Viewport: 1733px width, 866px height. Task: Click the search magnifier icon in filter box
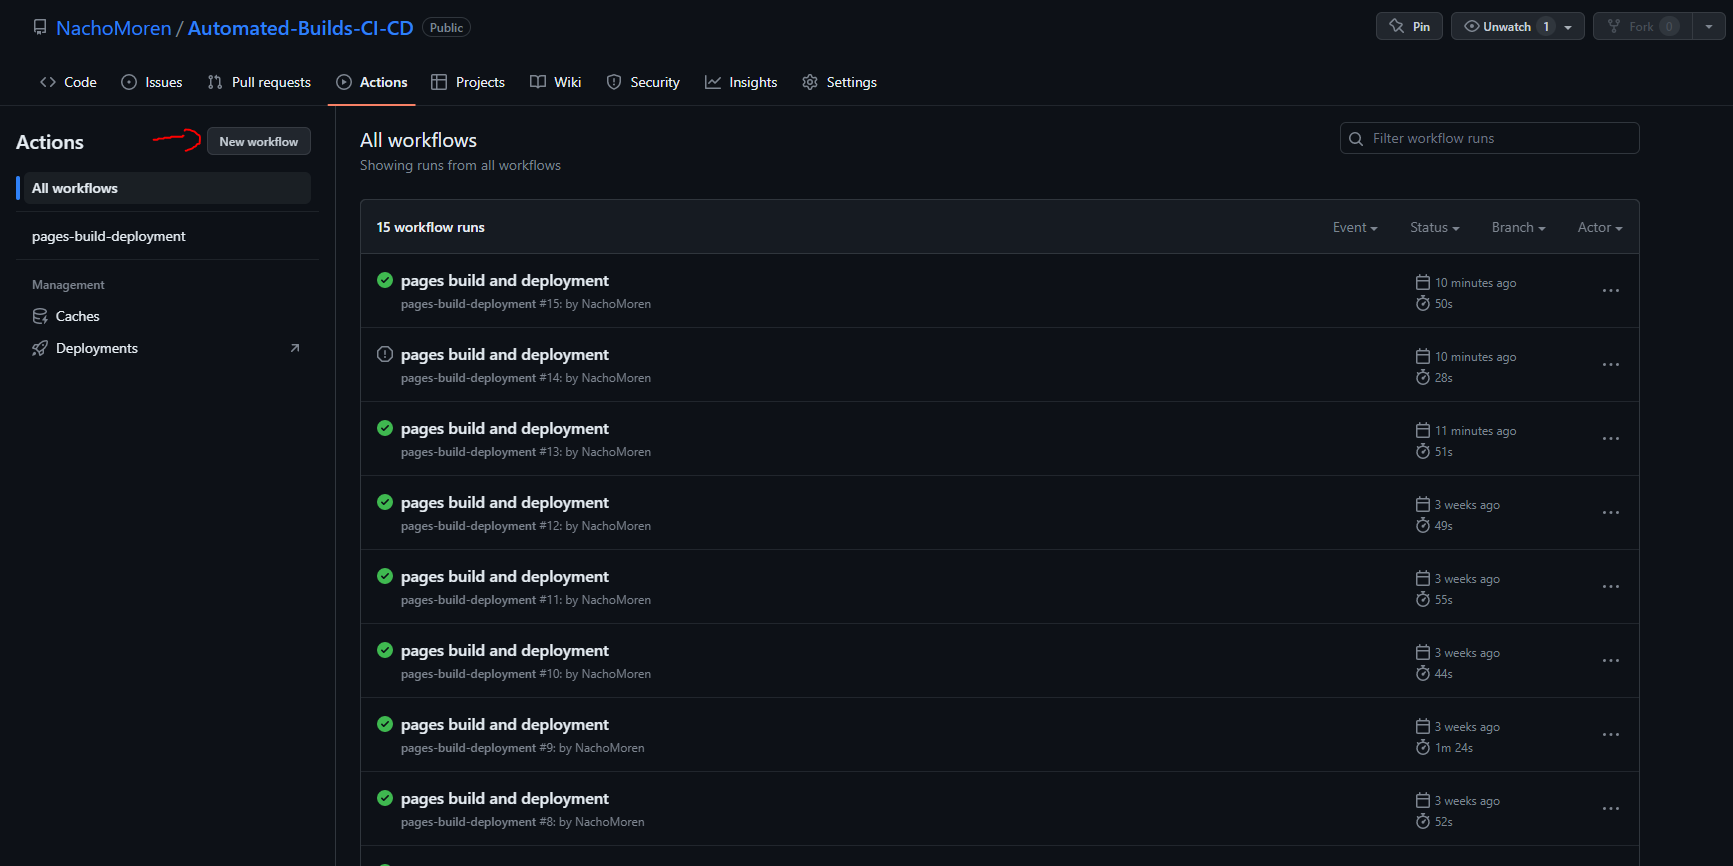tap(1356, 139)
